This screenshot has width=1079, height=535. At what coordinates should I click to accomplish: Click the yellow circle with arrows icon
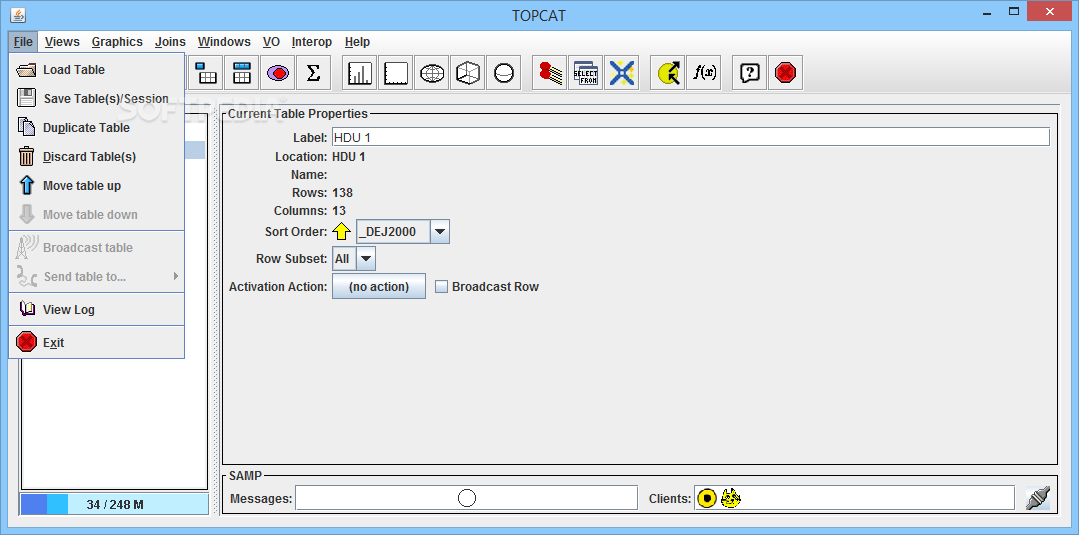click(668, 72)
